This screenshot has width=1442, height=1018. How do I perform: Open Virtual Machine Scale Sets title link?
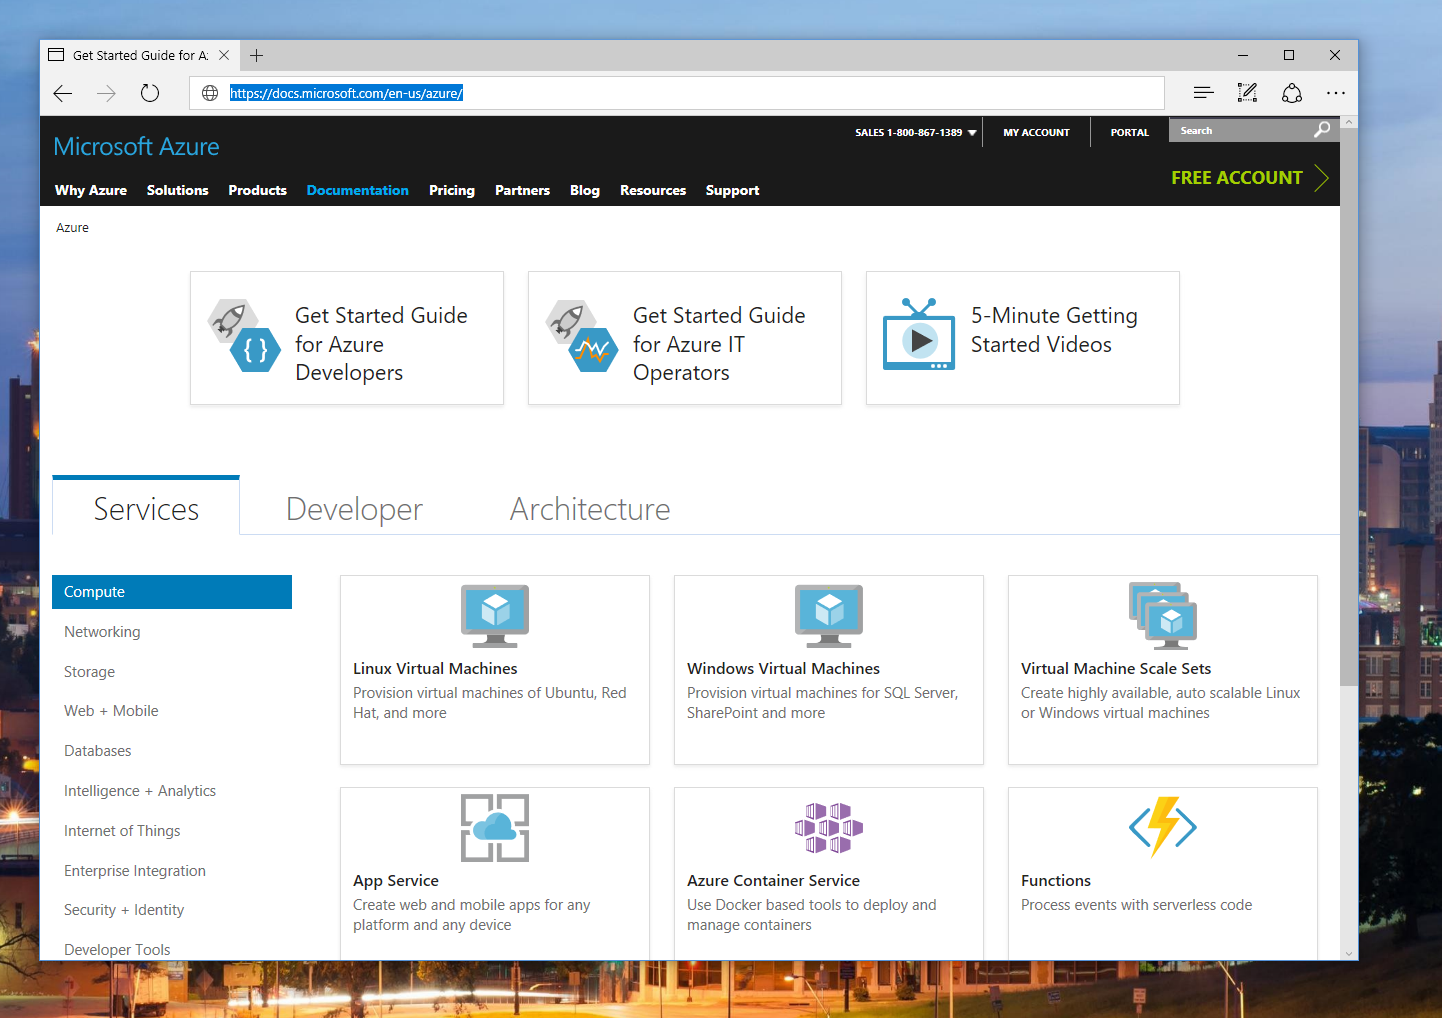coord(1116,669)
